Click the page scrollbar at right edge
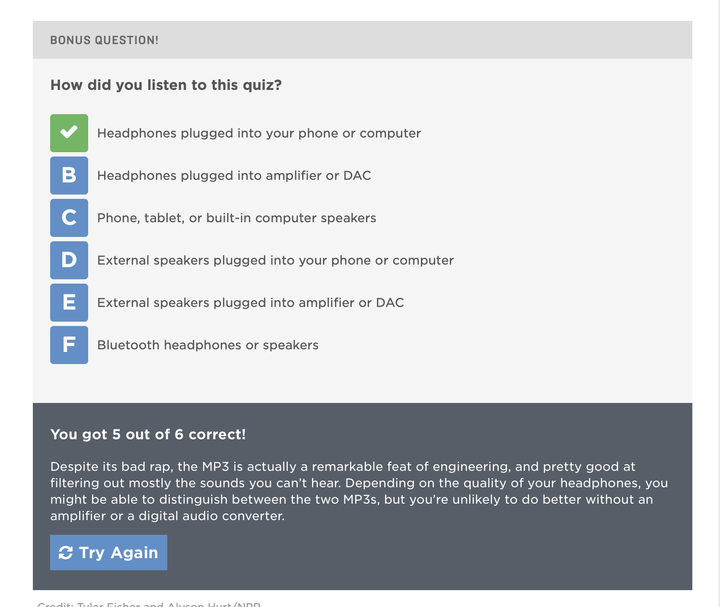 pyautogui.click(x=717, y=304)
